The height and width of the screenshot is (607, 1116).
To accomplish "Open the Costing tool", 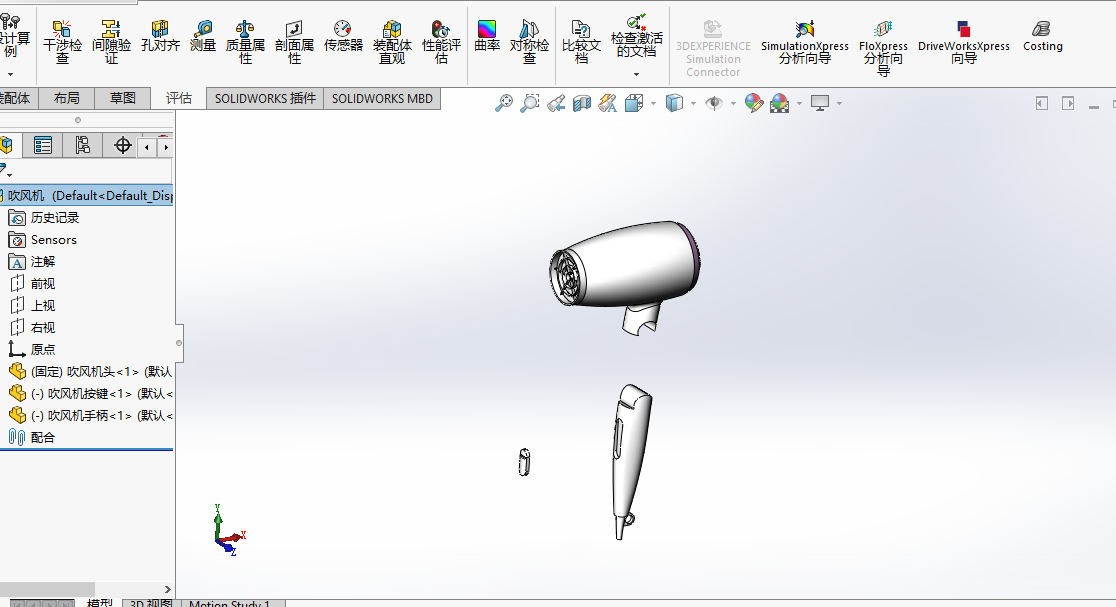I will pyautogui.click(x=1043, y=36).
